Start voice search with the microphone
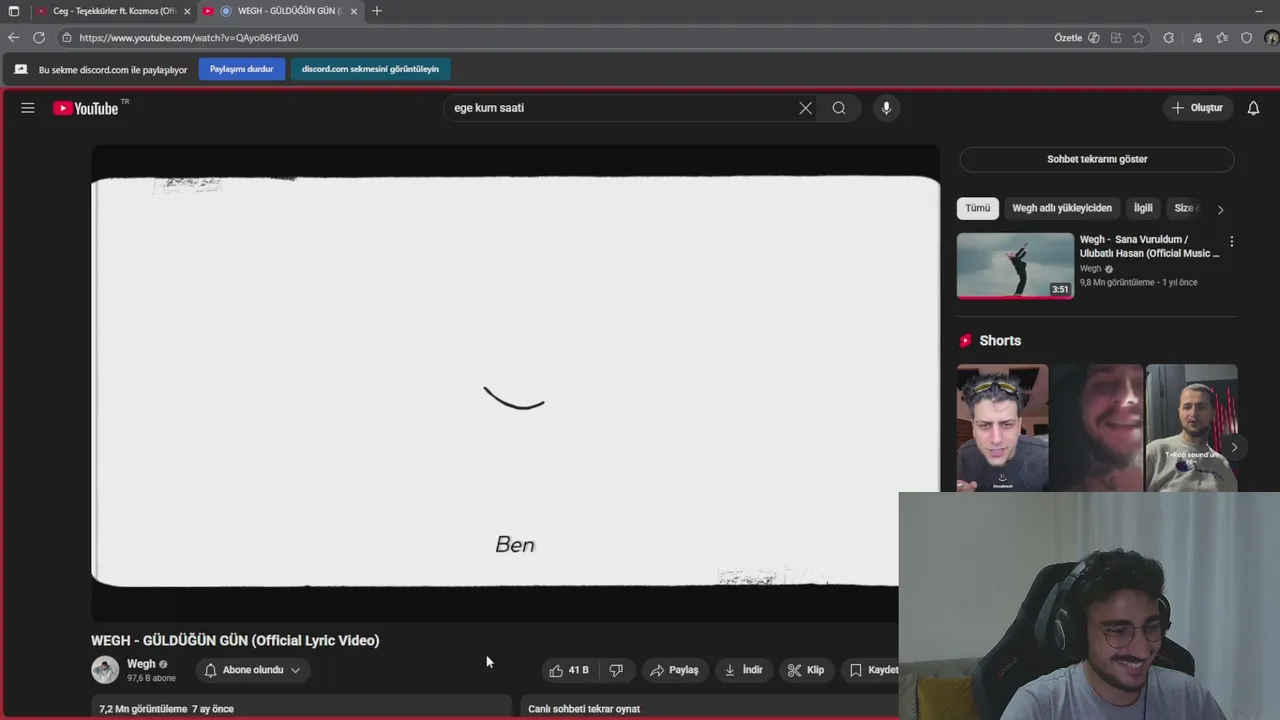 pyautogui.click(x=886, y=108)
